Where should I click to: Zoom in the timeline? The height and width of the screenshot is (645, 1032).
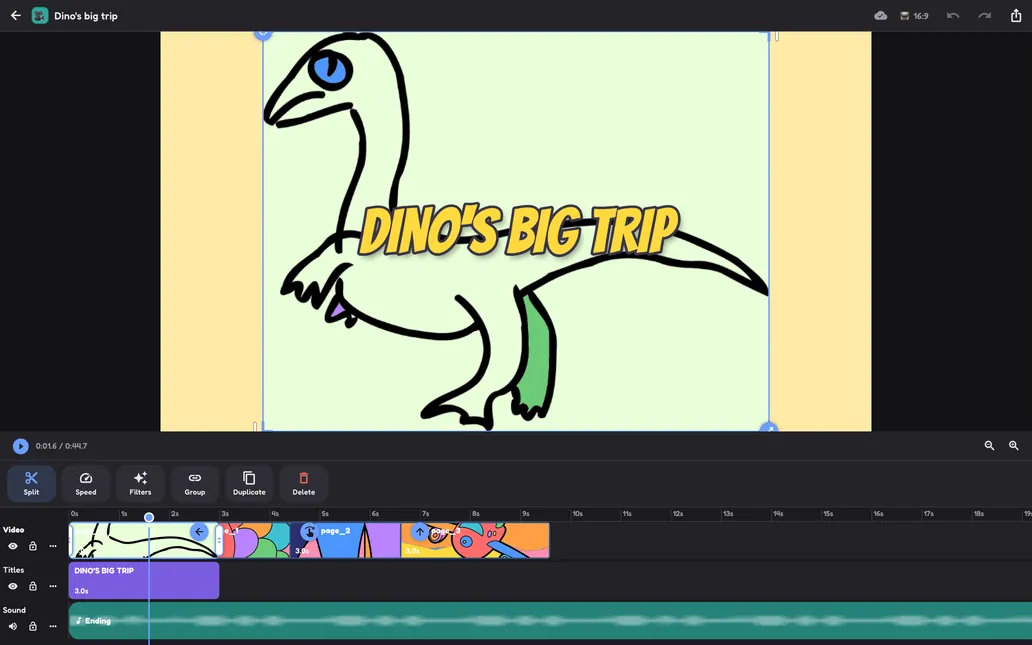(1014, 446)
